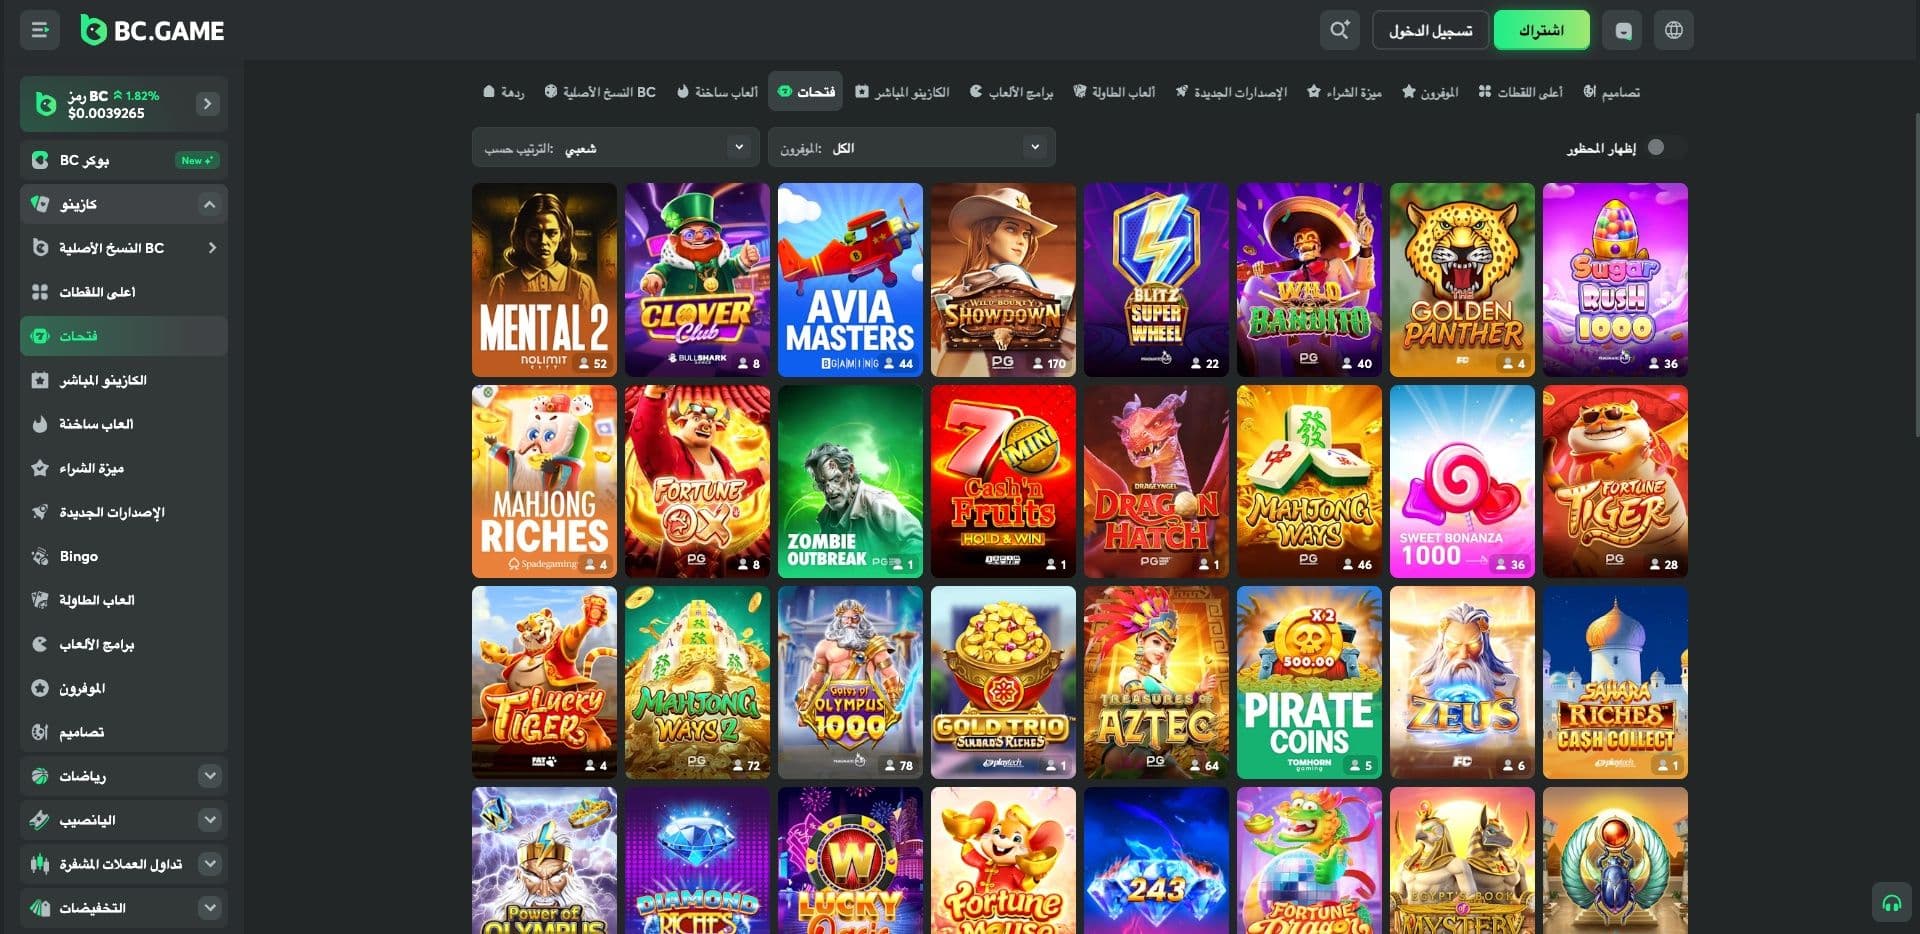Image resolution: width=1920 pixels, height=934 pixels.
Task: Open the hamburger sidebar menu icon
Action: (40, 30)
